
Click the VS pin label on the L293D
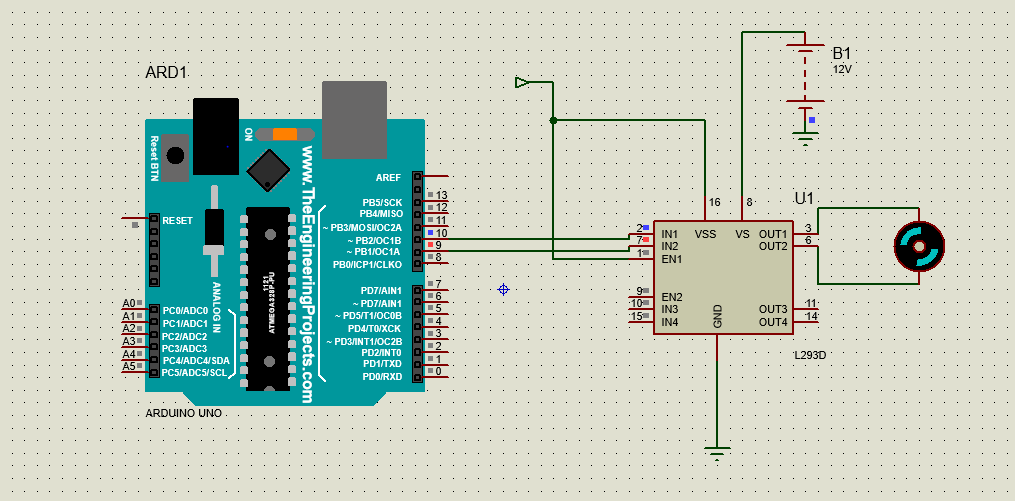pos(742,234)
